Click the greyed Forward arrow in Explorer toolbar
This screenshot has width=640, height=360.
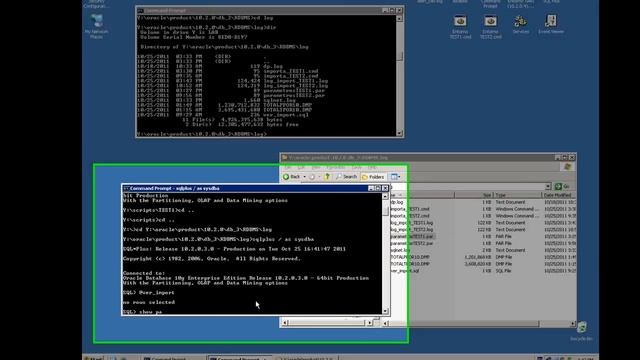coord(311,177)
